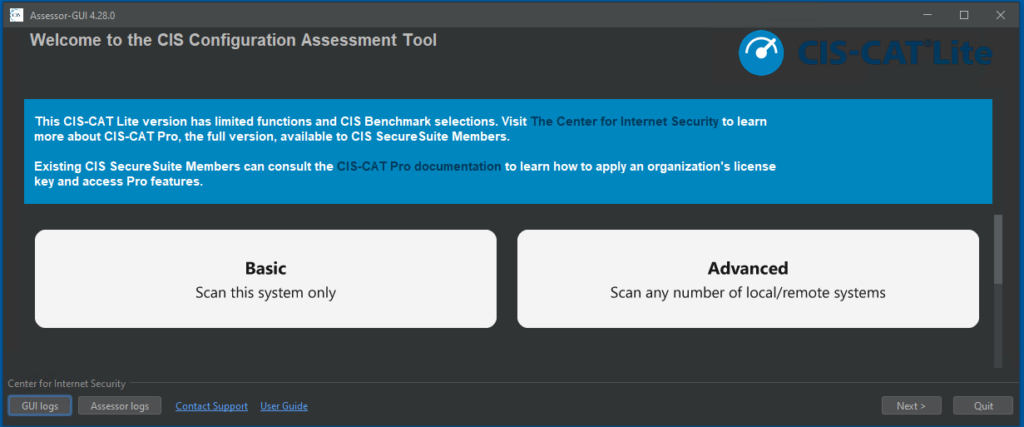Close the Assessor-GUI window
Screen dimensions: 1024x427
coord(999,15)
